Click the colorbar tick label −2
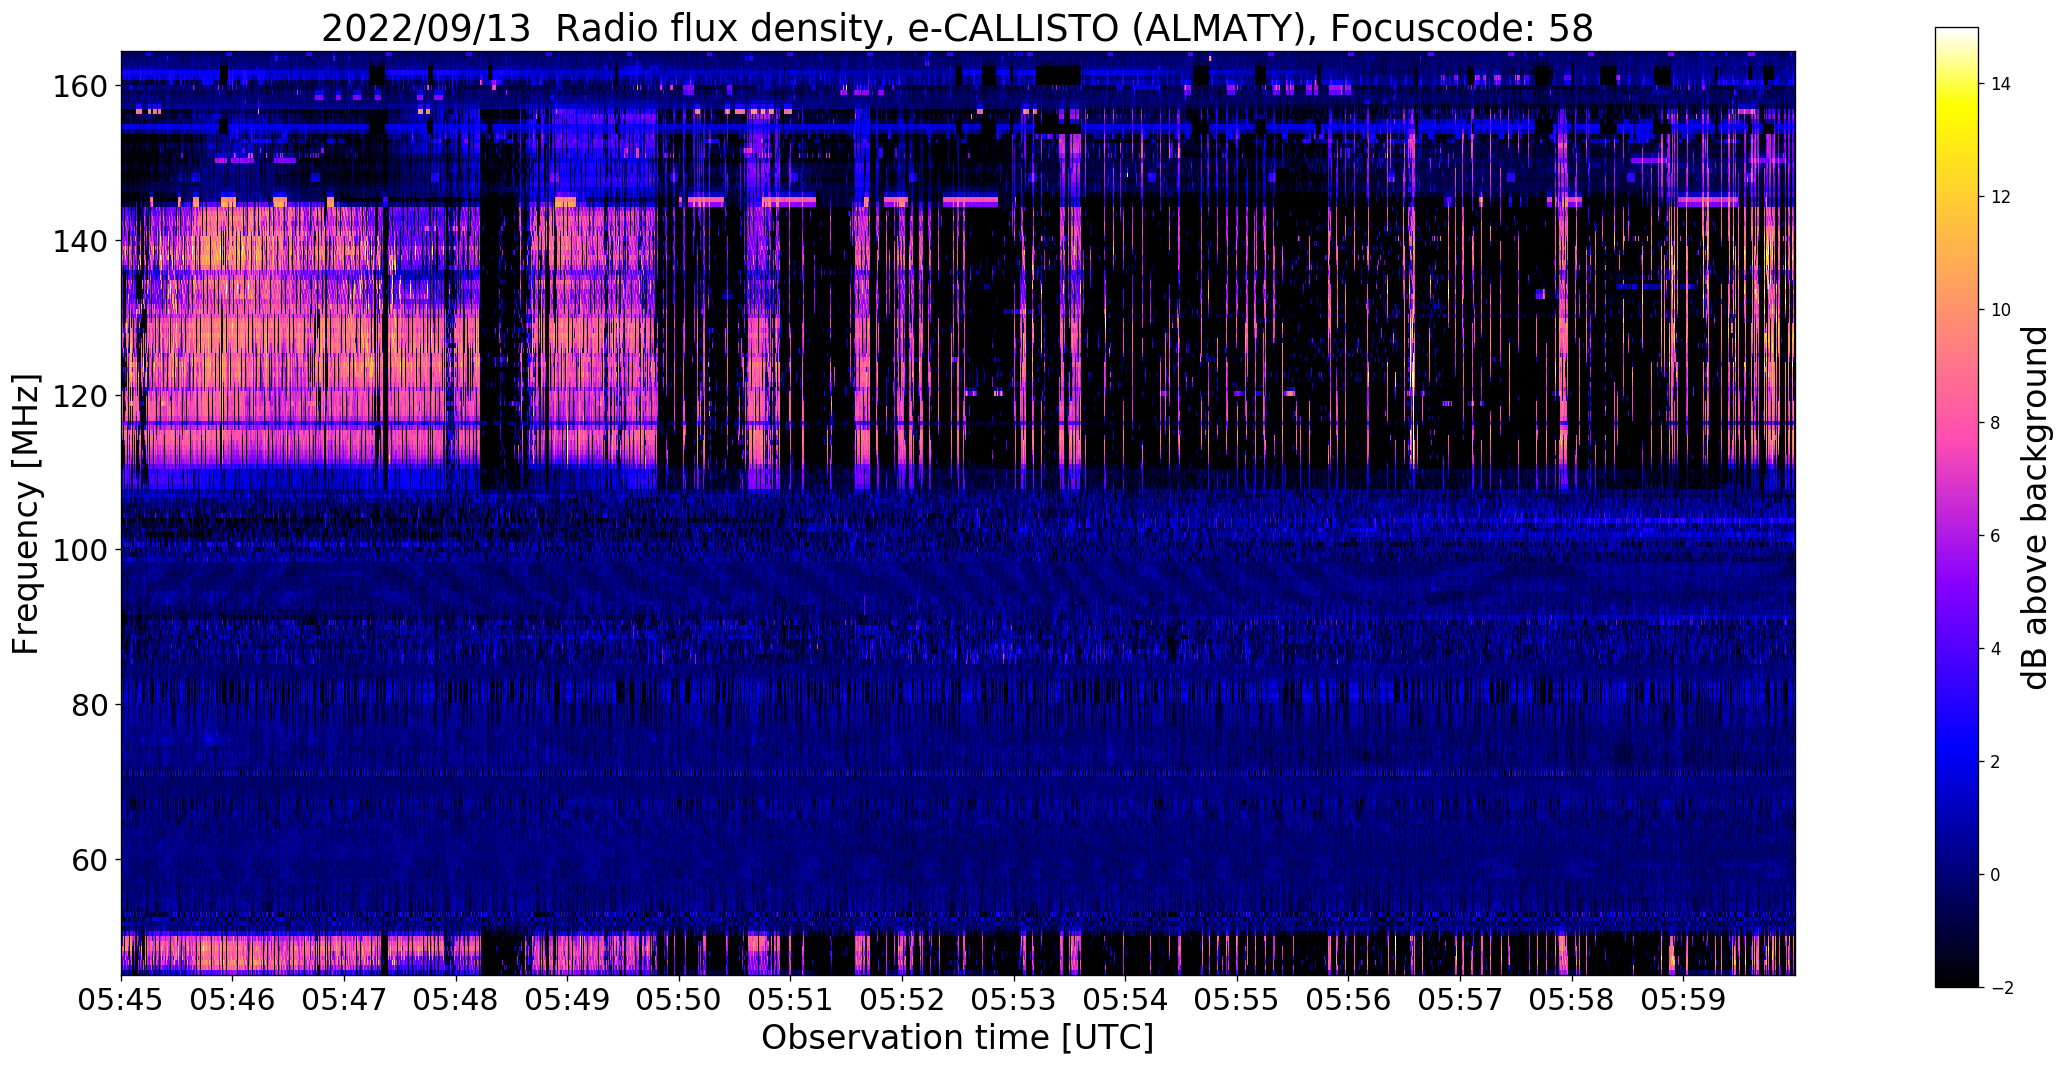2066x1067 pixels. click(2002, 988)
